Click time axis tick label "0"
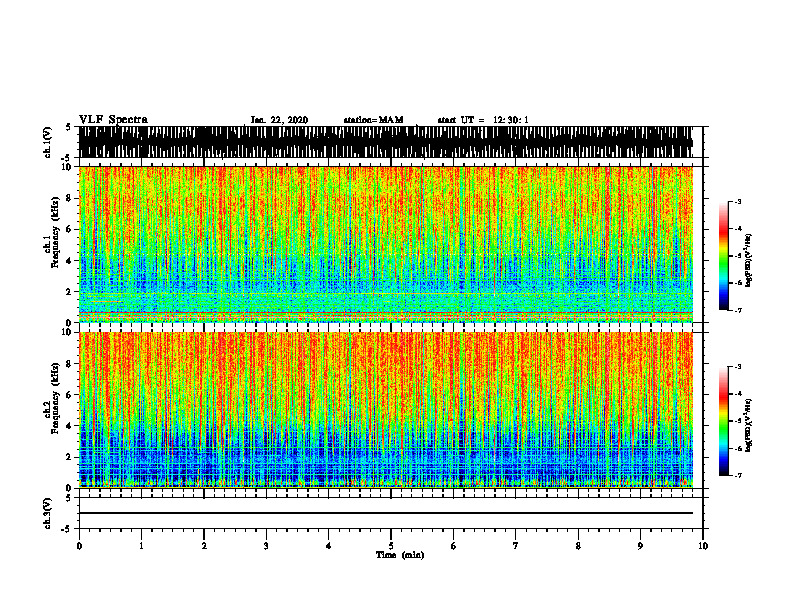The image size is (792, 612). click(79, 546)
